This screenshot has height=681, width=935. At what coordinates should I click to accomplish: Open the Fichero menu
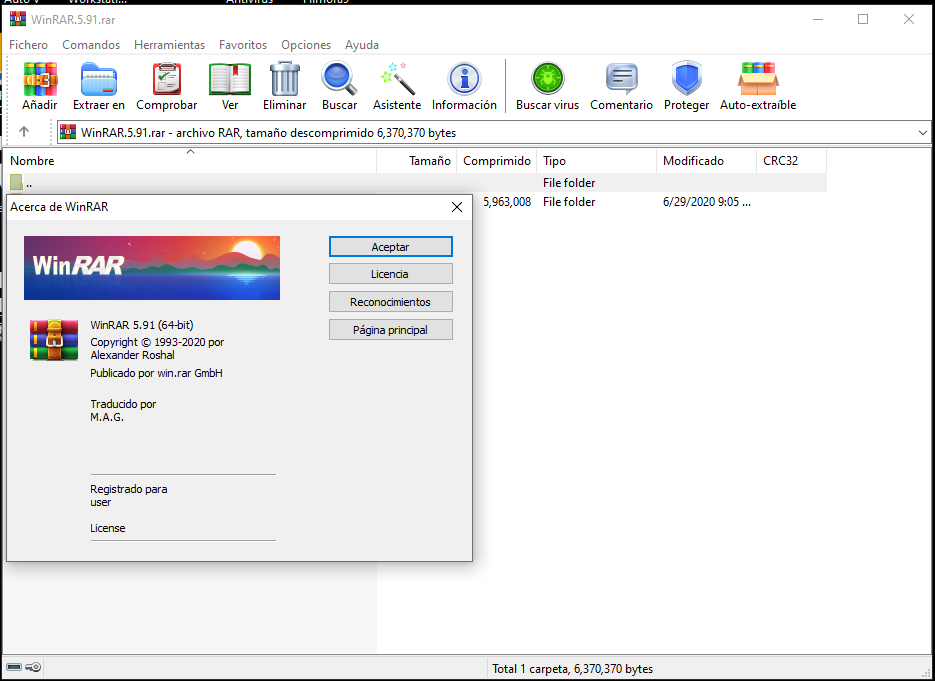coord(28,45)
